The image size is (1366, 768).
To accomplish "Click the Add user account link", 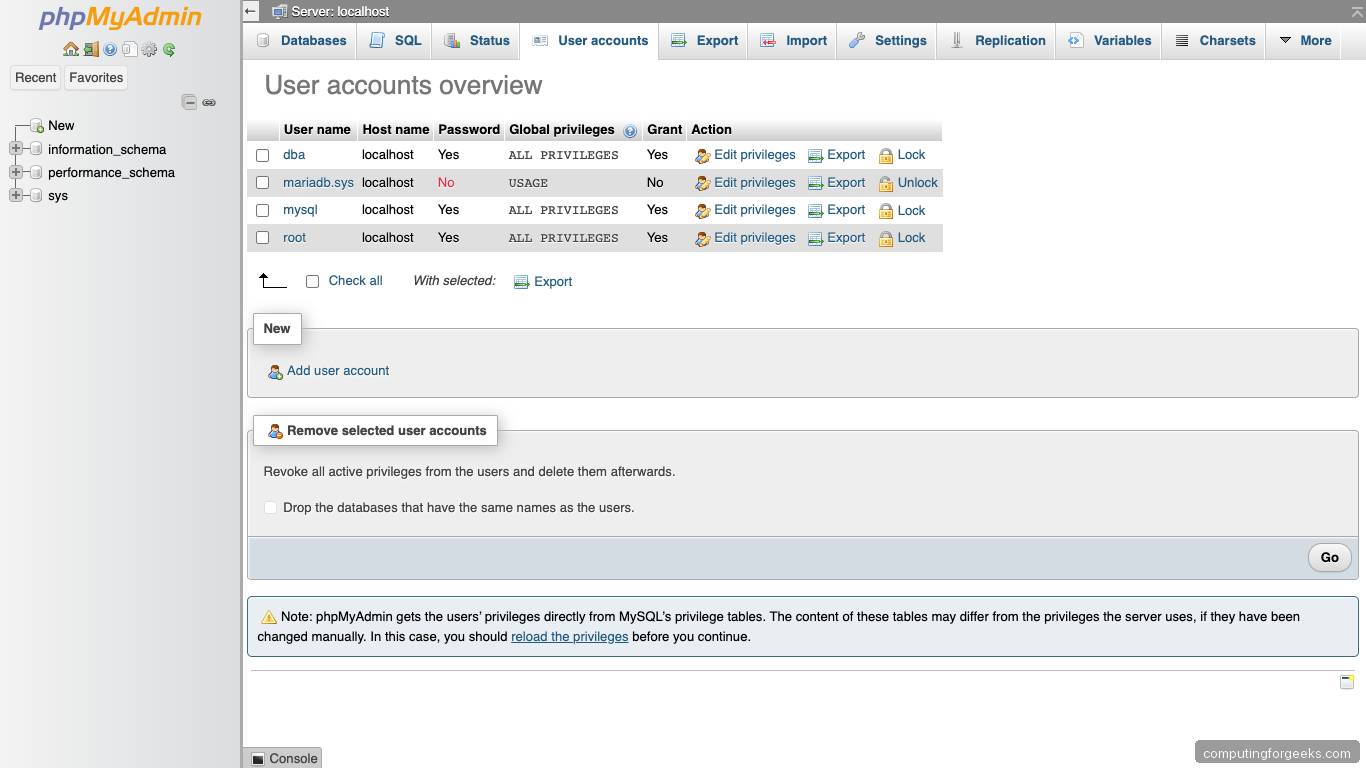I will click(337, 370).
